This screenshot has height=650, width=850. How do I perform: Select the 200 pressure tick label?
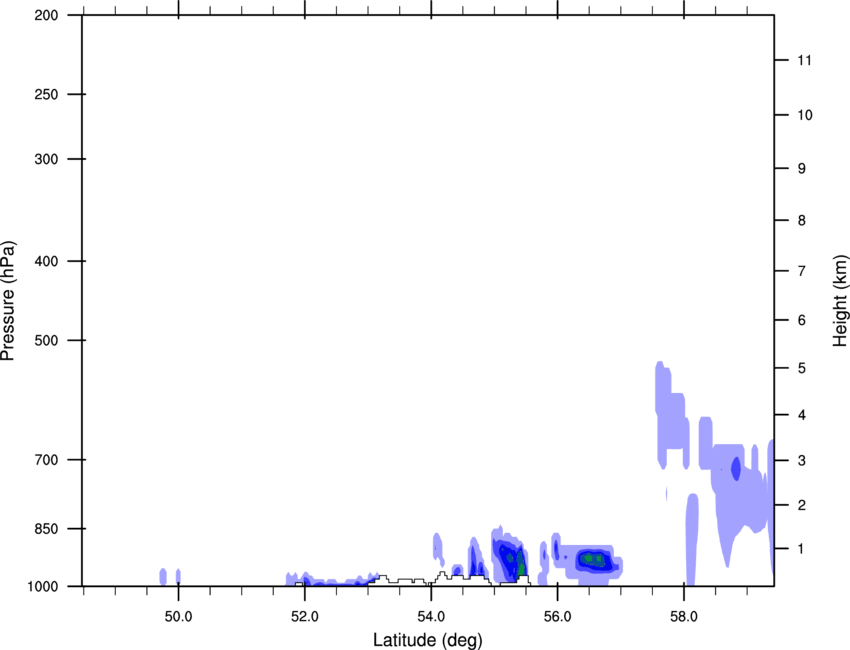coord(46,16)
